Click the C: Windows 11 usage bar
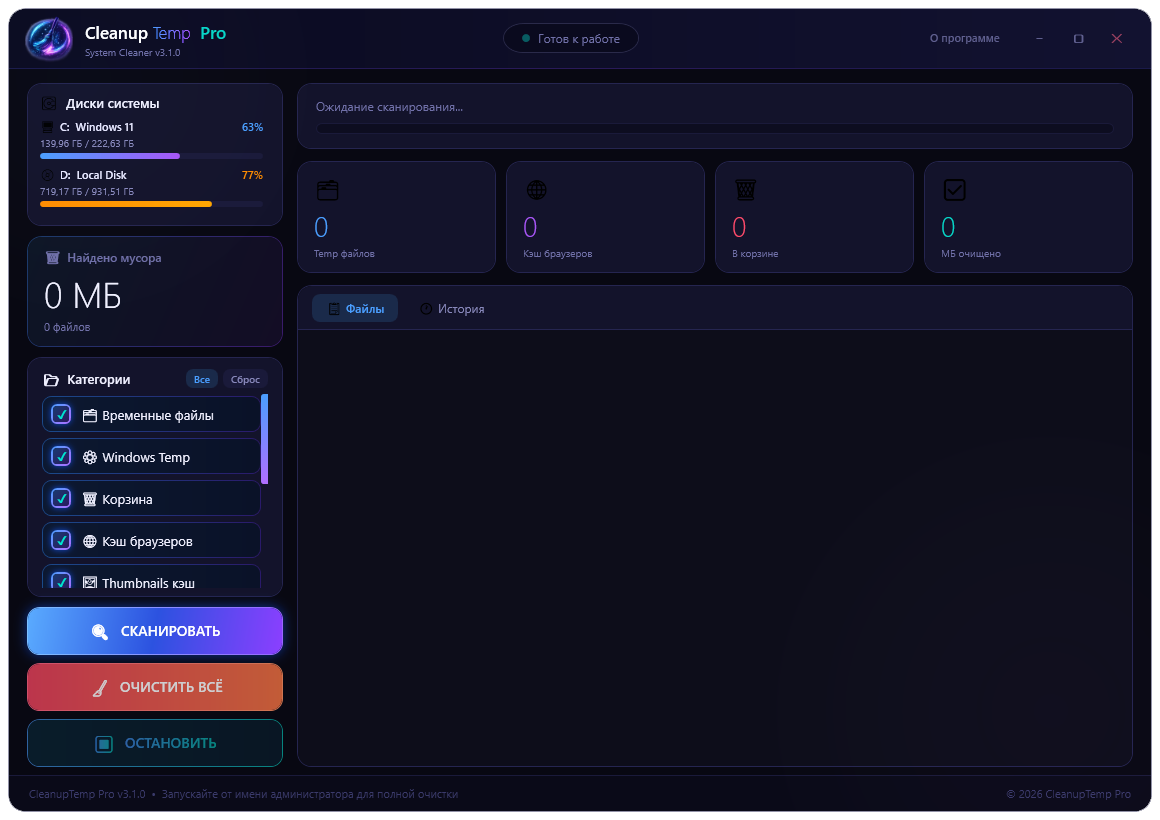The image size is (1160, 820). tap(151, 156)
